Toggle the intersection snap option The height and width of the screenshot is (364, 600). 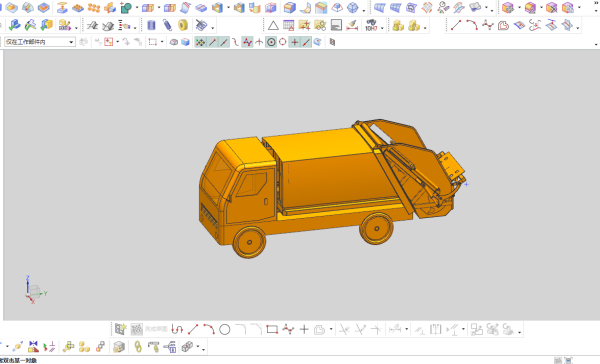[x=259, y=42]
